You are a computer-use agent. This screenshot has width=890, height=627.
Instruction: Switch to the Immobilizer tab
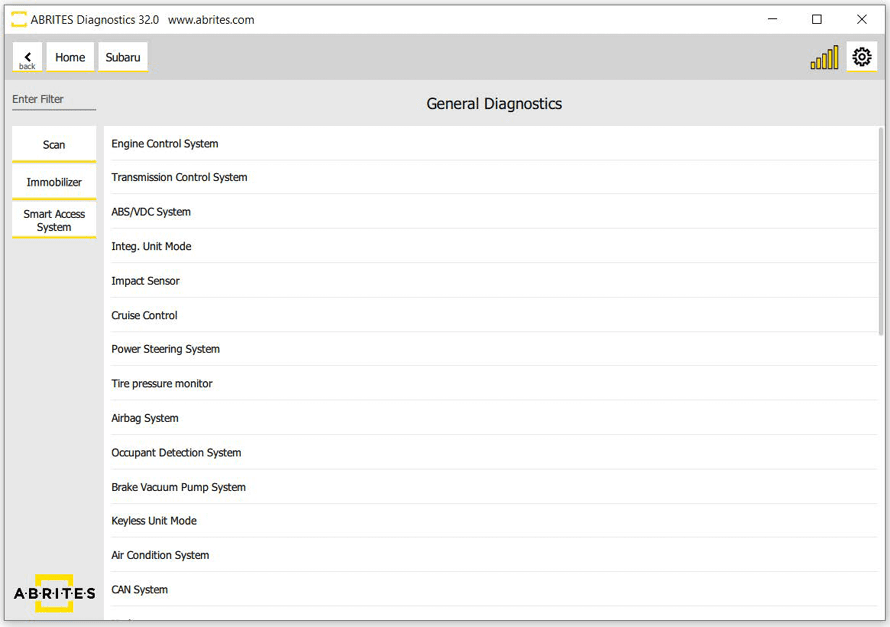54,182
